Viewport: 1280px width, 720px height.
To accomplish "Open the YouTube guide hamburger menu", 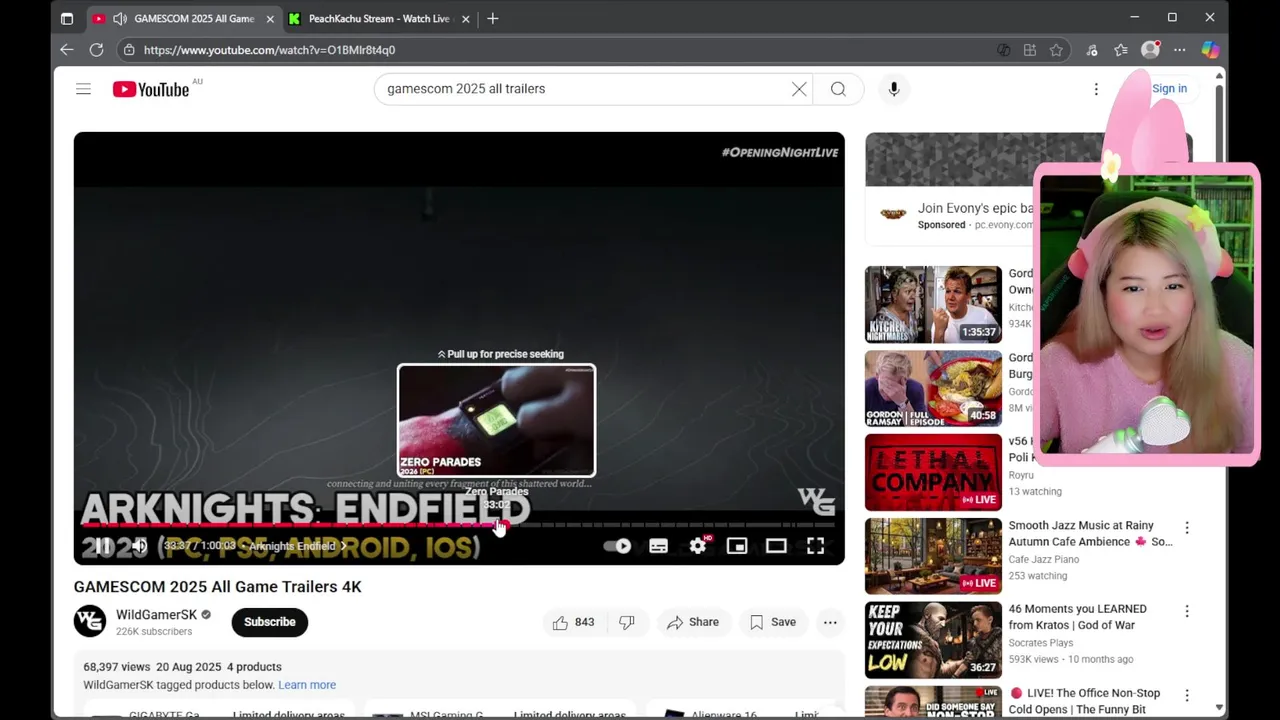I will 83,89.
